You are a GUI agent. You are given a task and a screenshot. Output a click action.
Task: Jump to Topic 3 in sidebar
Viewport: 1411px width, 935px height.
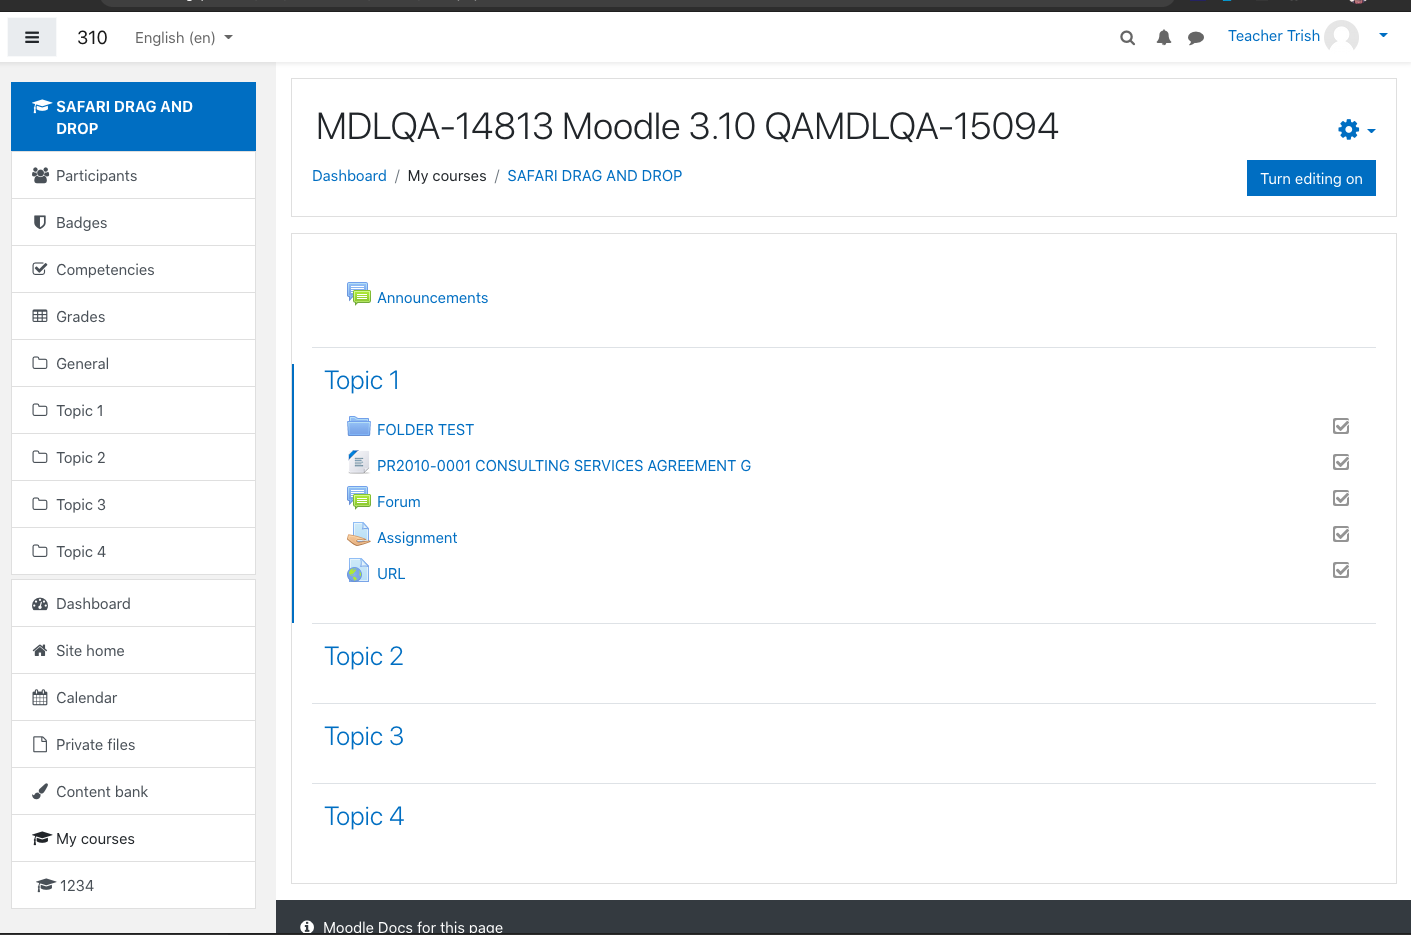click(133, 504)
